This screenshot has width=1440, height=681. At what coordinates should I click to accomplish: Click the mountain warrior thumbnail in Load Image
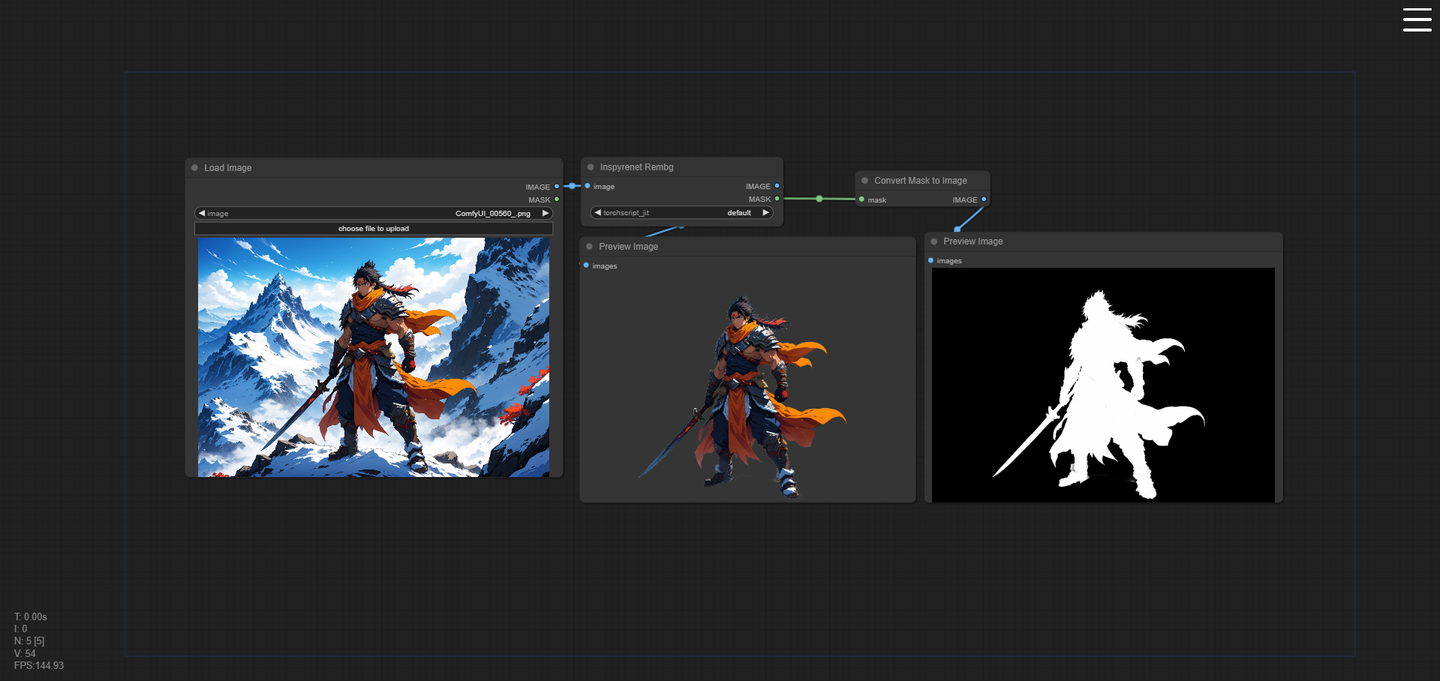pyautogui.click(x=373, y=357)
